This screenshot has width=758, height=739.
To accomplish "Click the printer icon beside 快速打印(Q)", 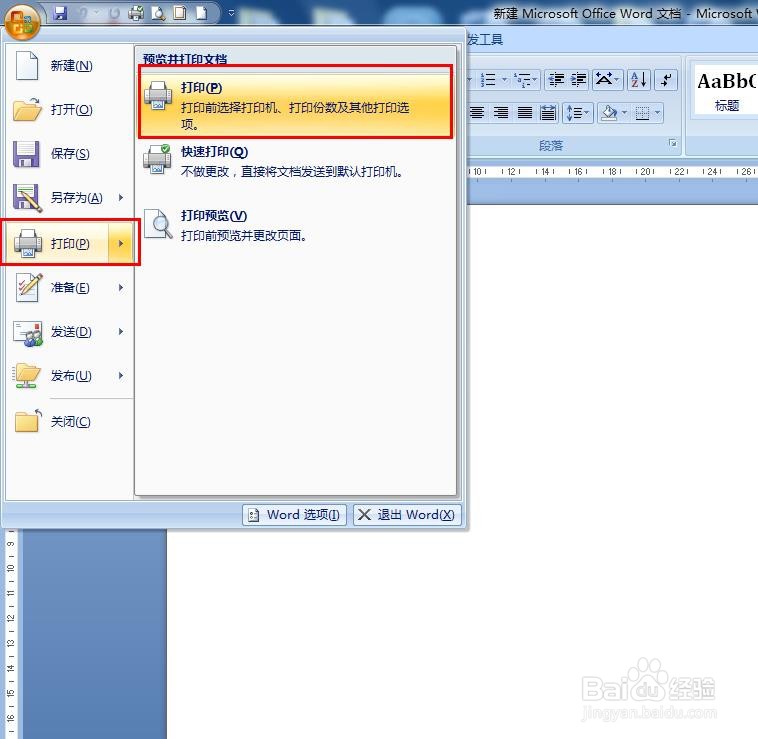I will (157, 159).
